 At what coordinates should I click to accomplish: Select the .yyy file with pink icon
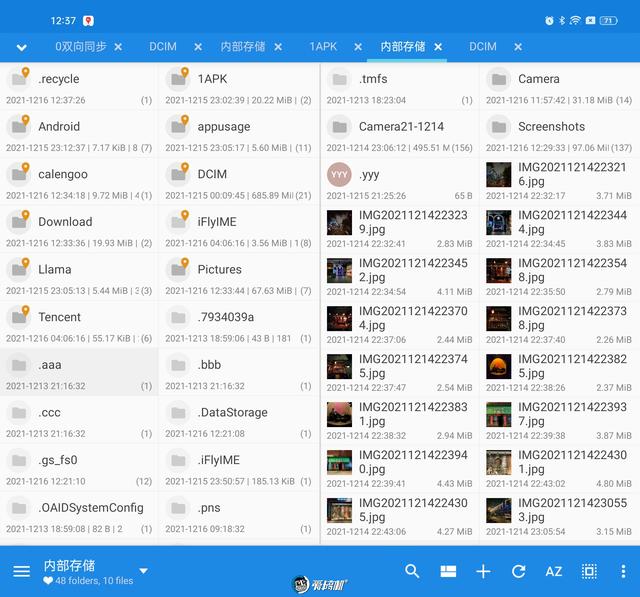[399, 182]
